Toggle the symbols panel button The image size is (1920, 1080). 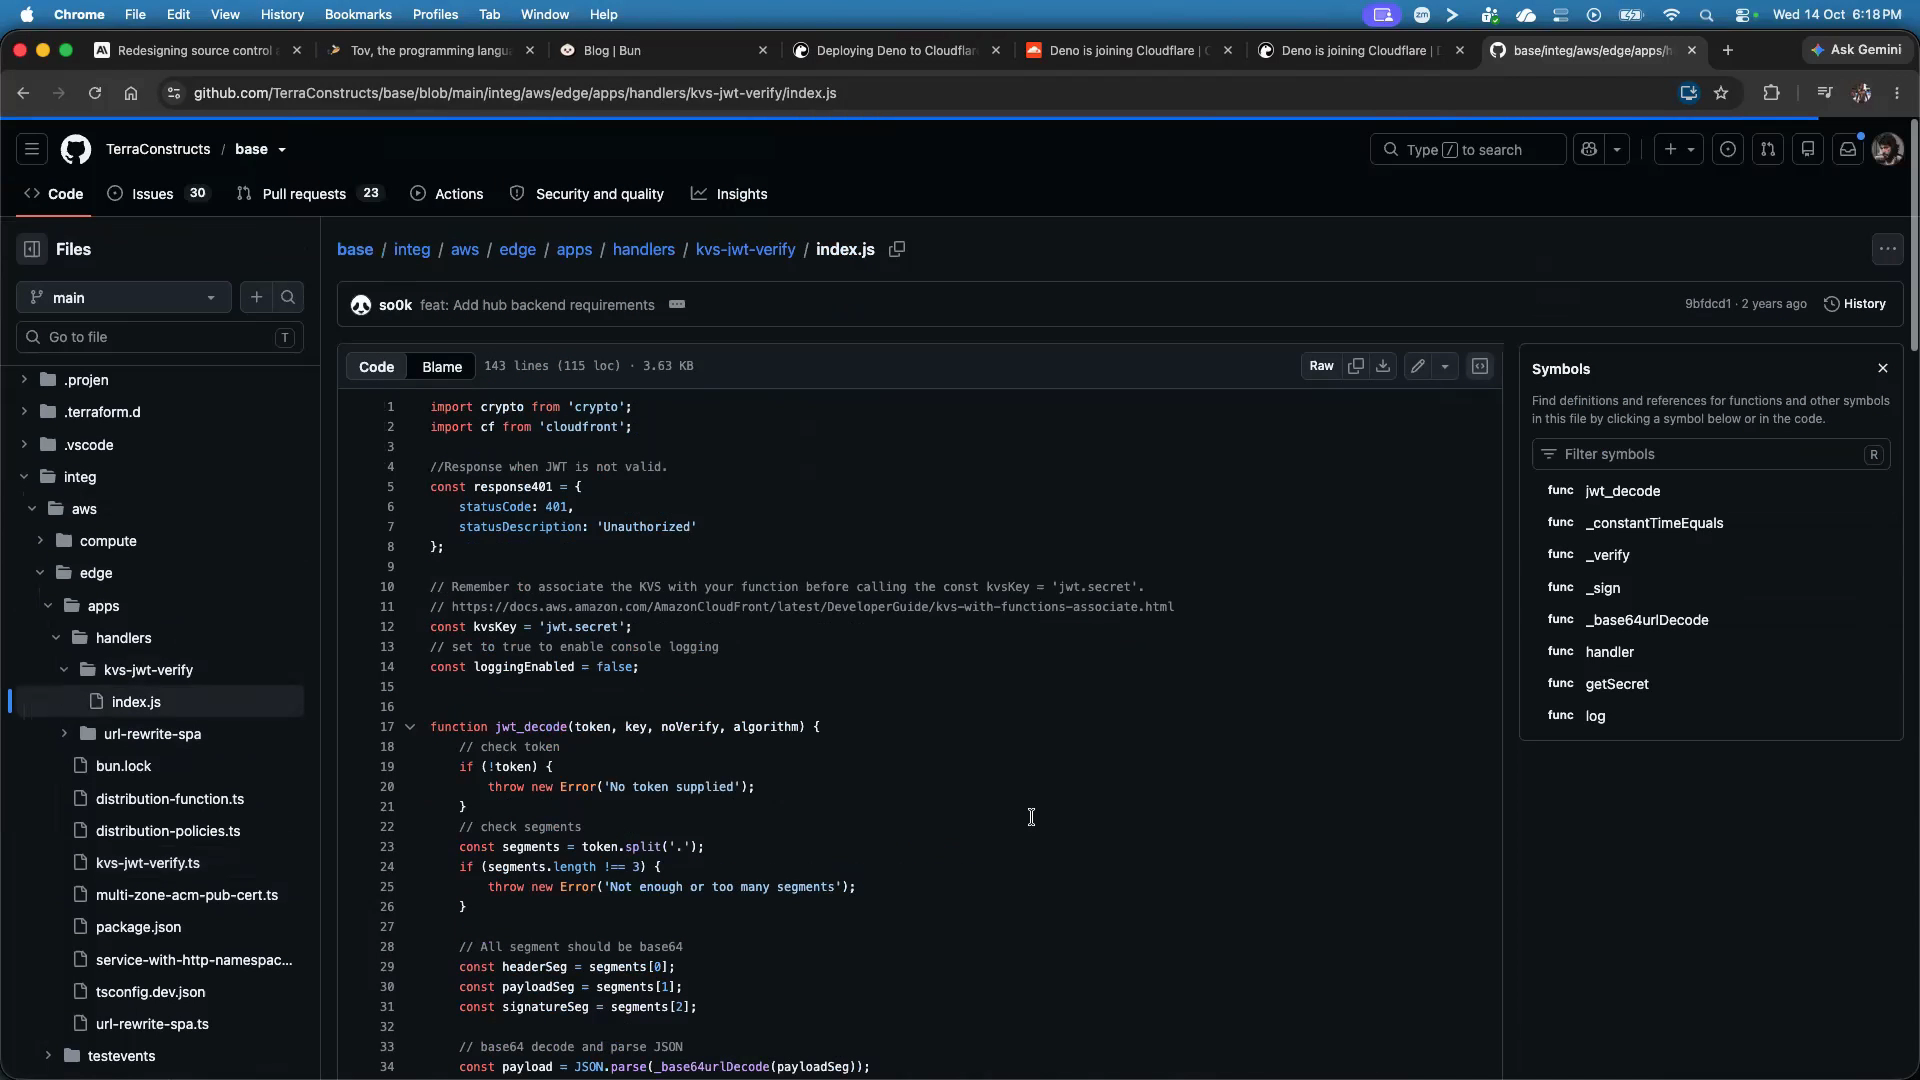pos(1480,367)
